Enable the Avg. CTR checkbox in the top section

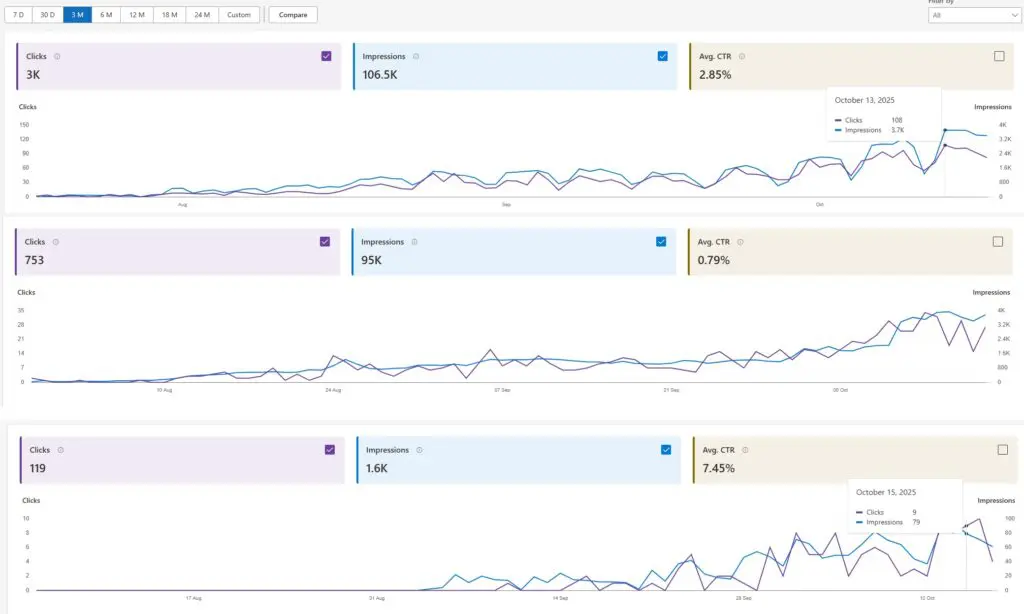pos(998,56)
